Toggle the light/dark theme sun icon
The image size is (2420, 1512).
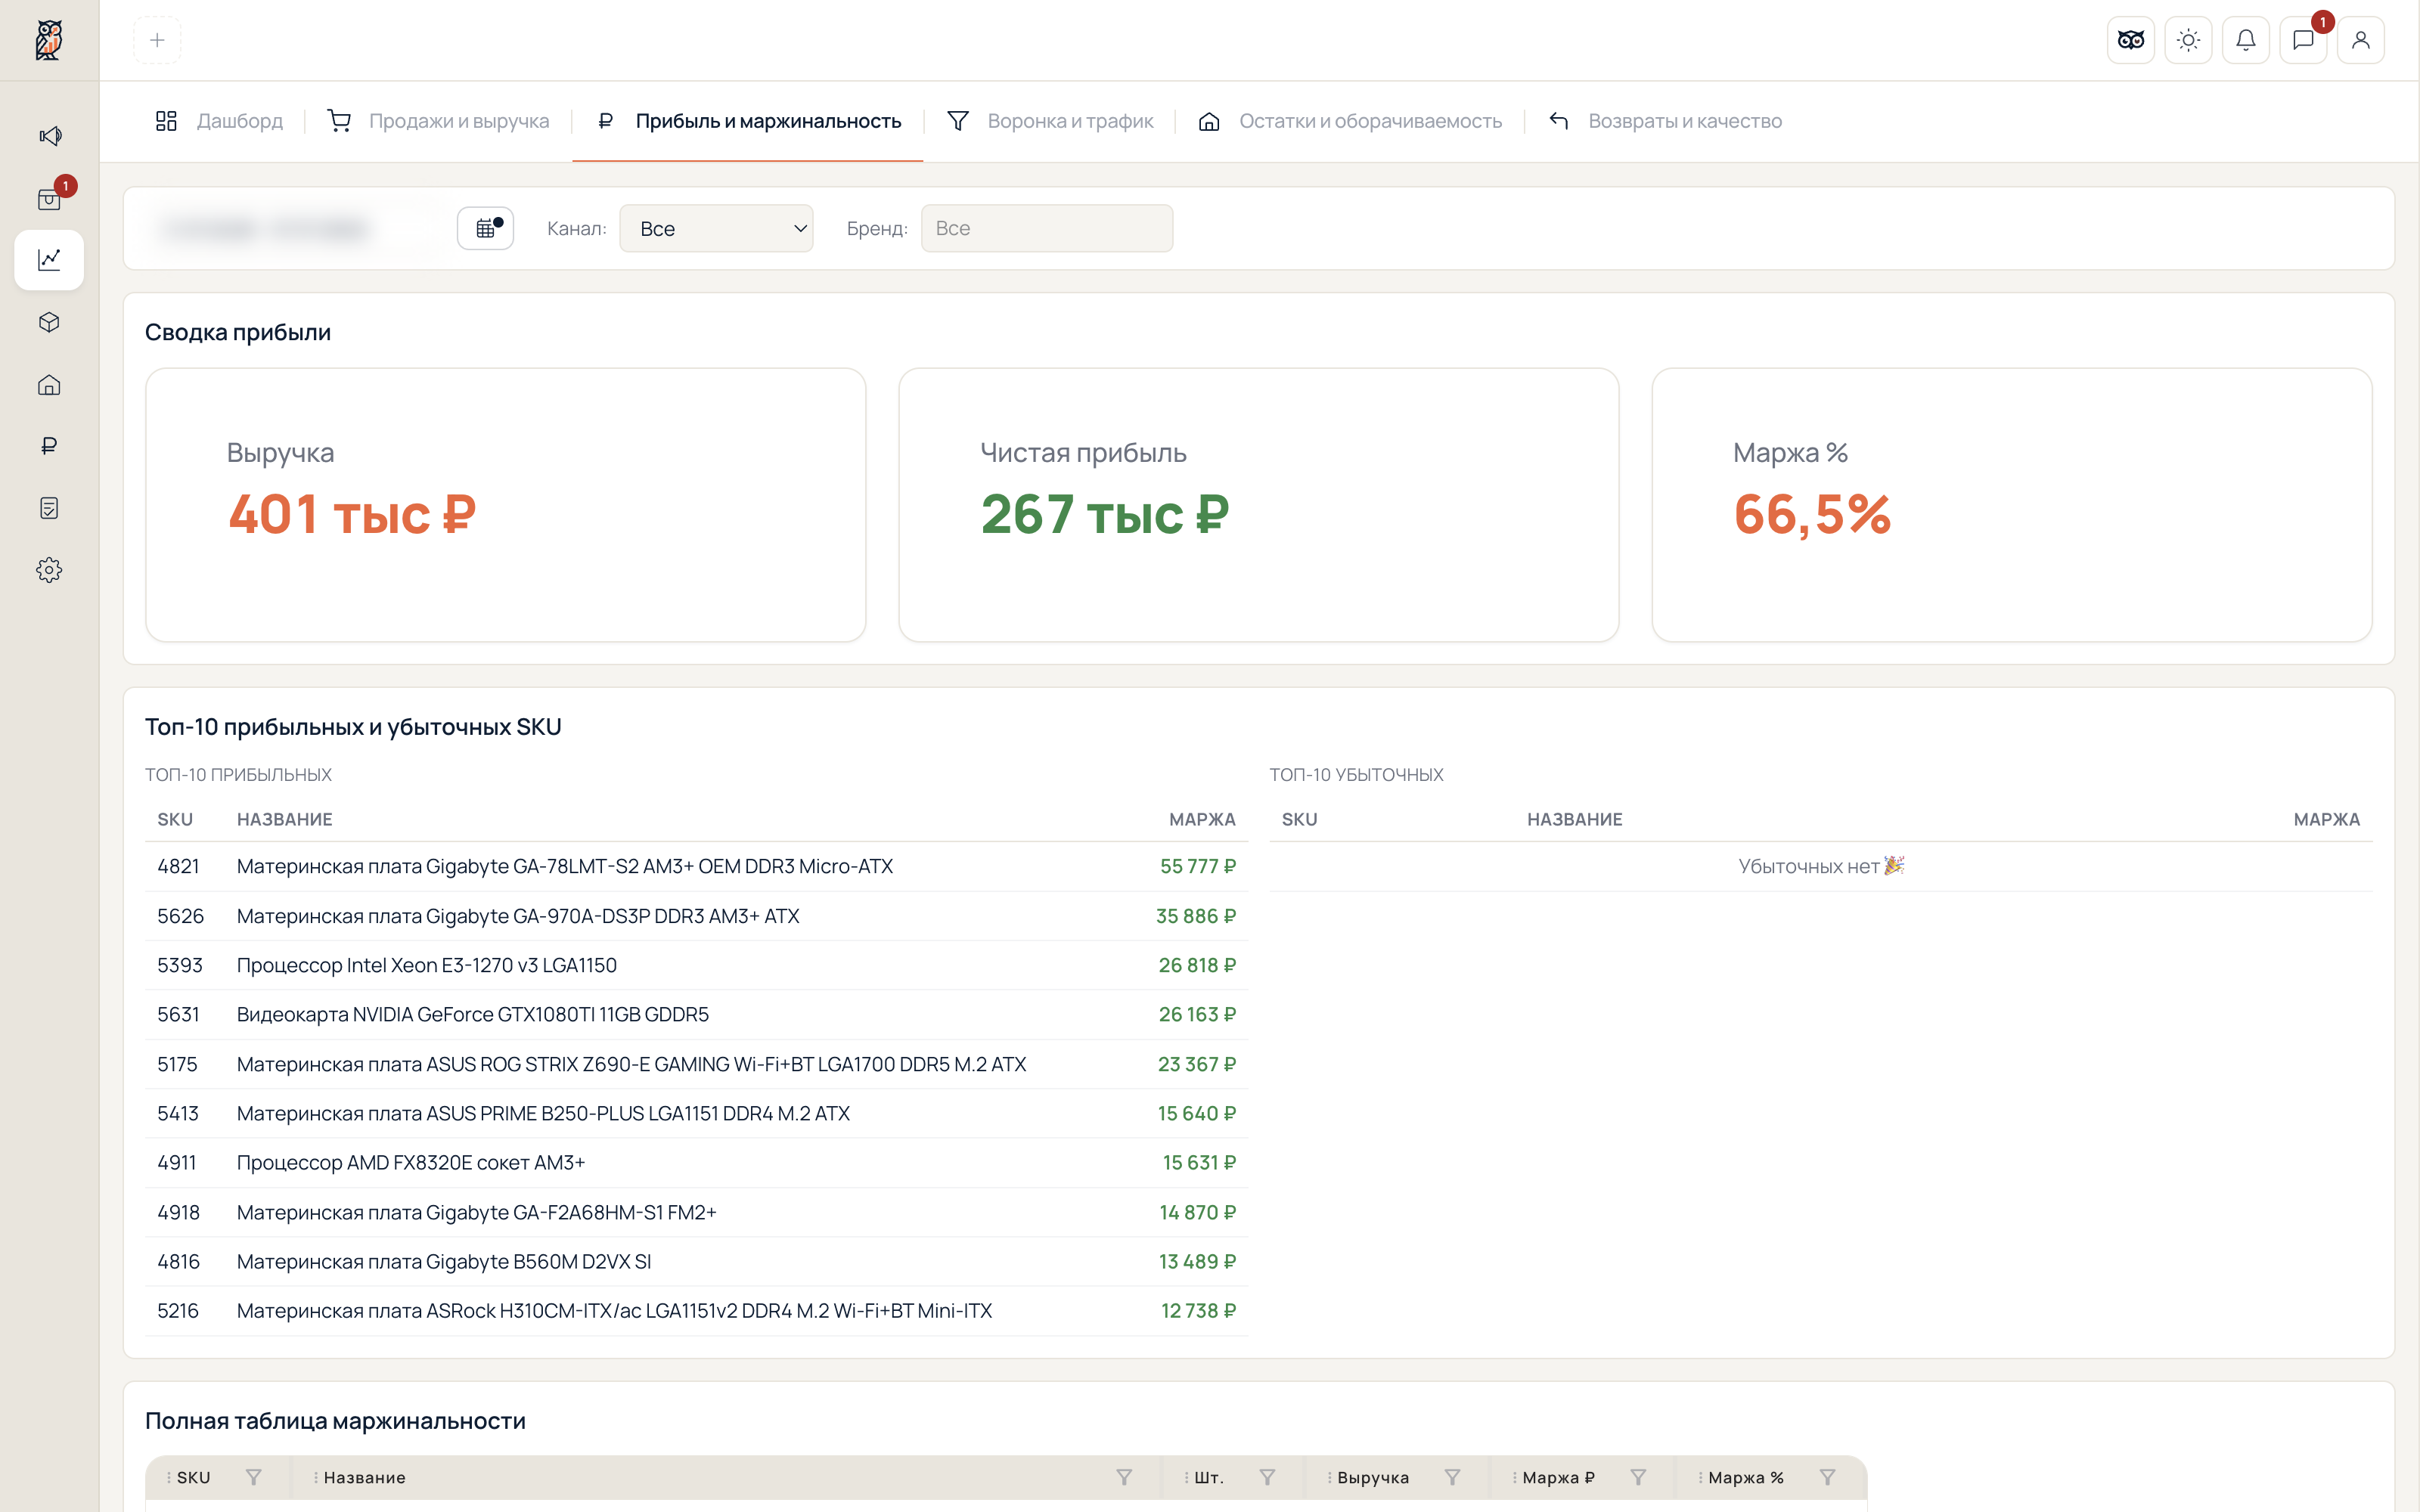point(2188,40)
